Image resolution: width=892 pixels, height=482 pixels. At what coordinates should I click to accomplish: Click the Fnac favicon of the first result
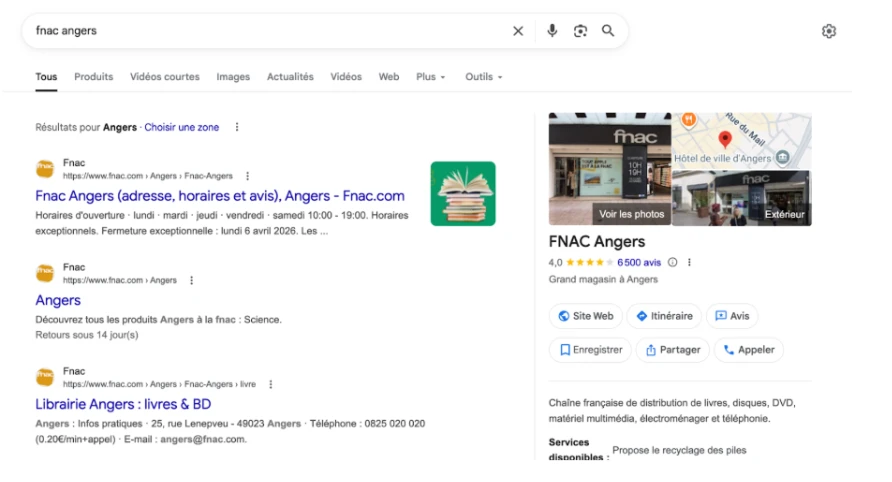click(x=45, y=168)
